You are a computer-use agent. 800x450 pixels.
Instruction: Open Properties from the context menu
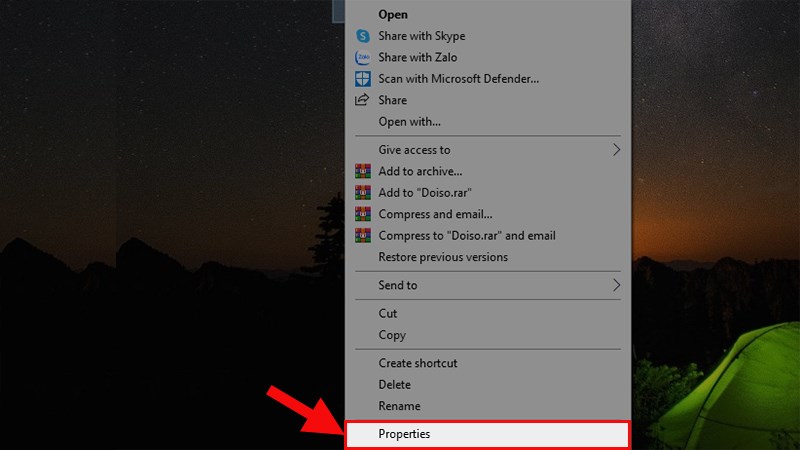[488, 434]
